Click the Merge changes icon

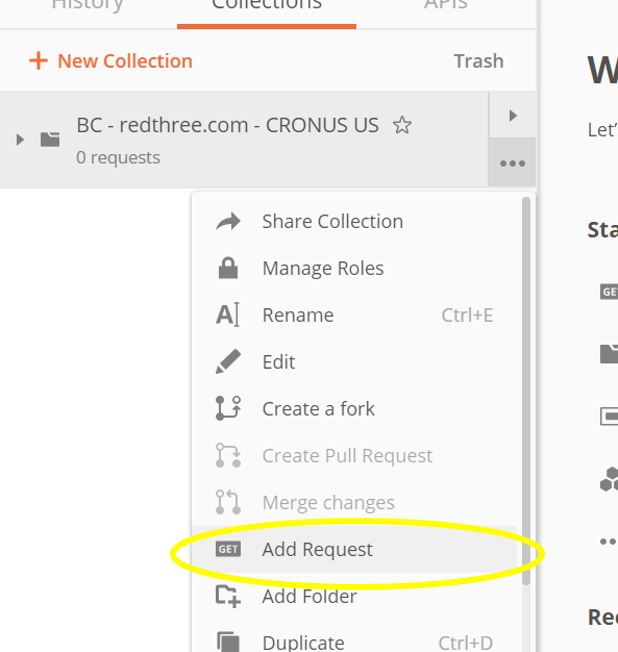228,502
